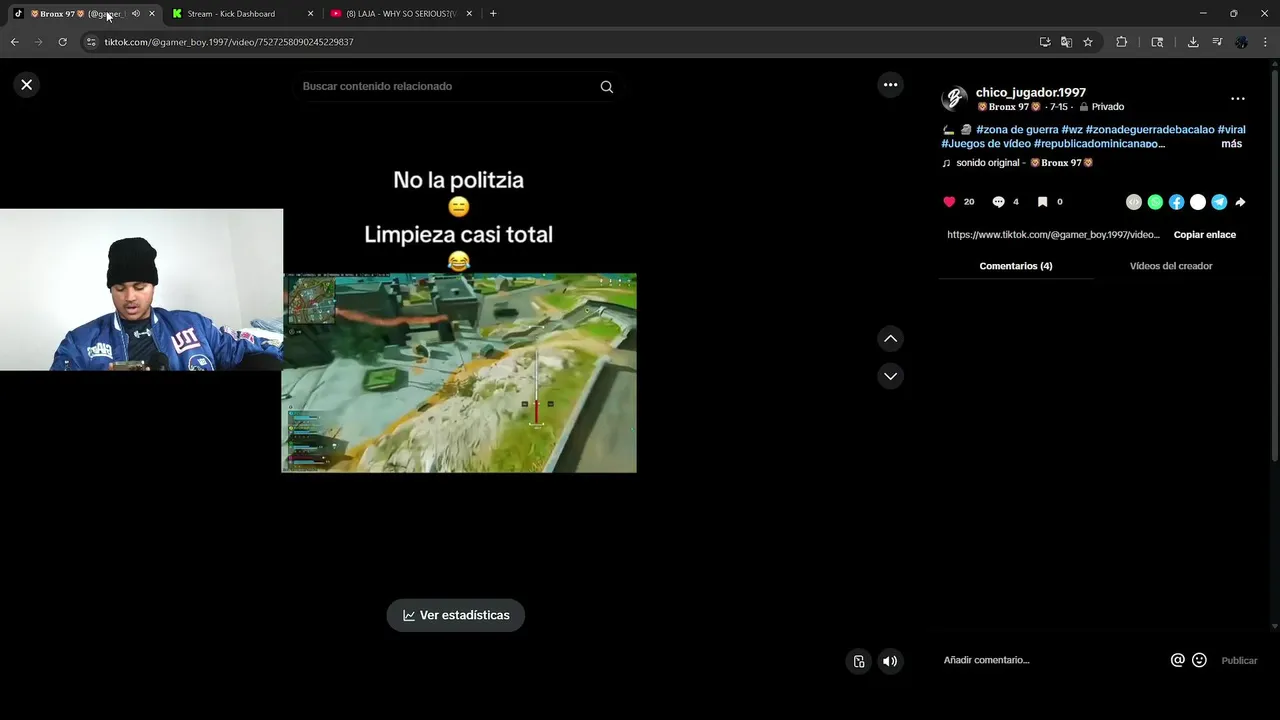This screenshot has height=720, width=1280.
Task: Close the TikTok video viewer
Action: click(x=27, y=85)
